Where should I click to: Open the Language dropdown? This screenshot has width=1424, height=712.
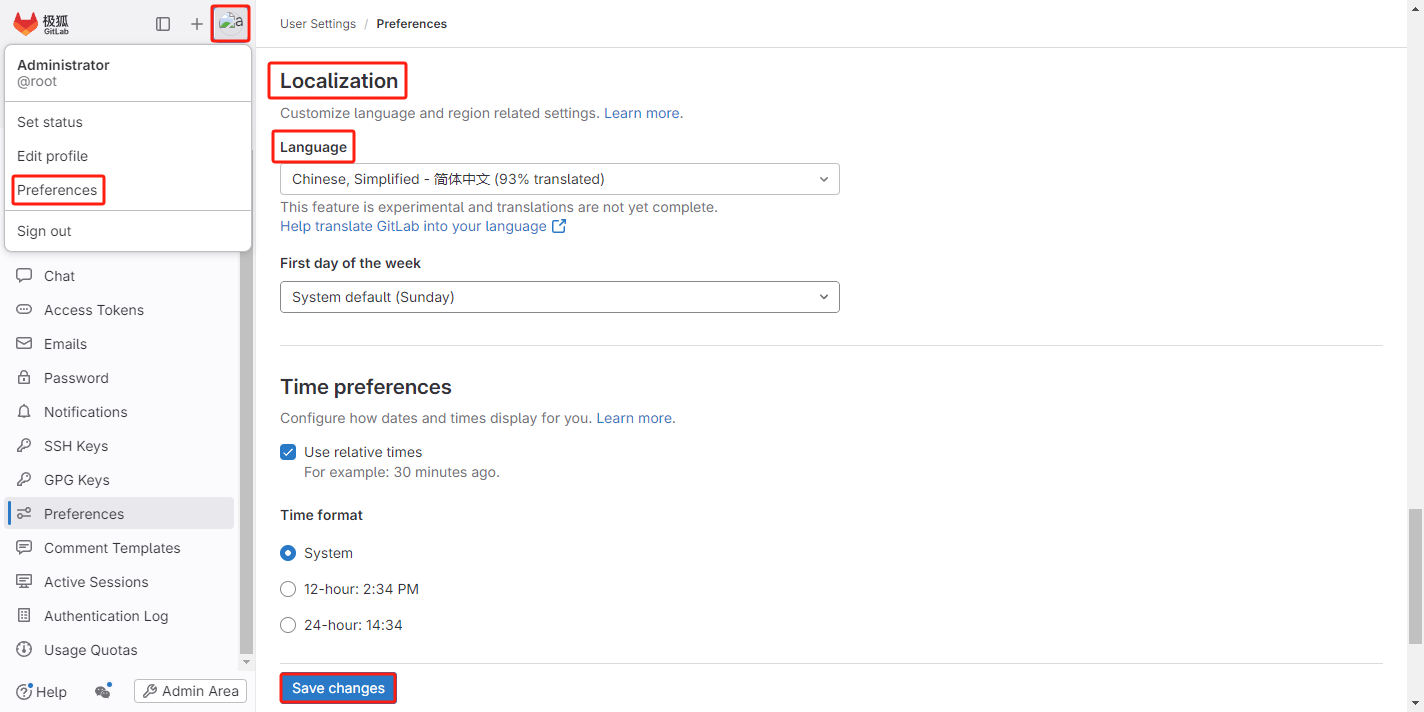(x=559, y=179)
